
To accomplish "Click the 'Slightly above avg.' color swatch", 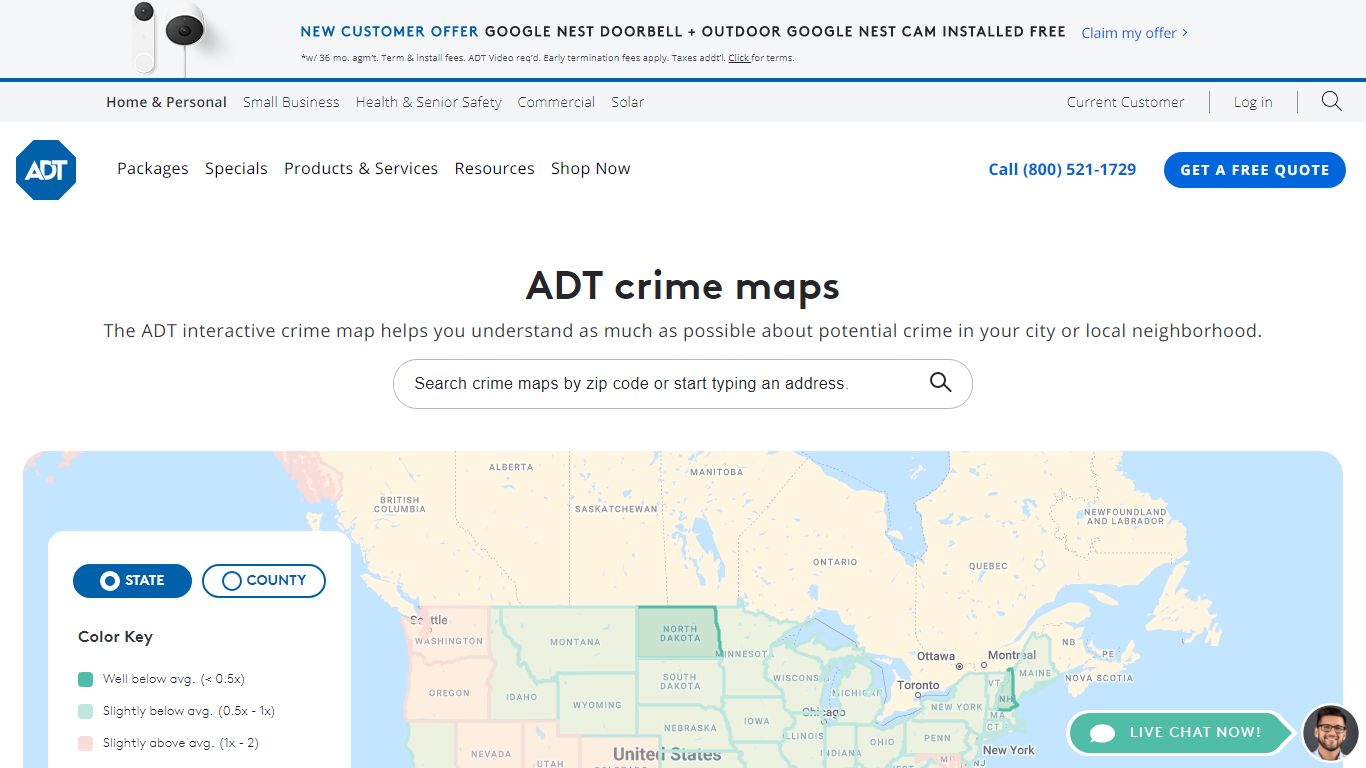I will point(85,743).
